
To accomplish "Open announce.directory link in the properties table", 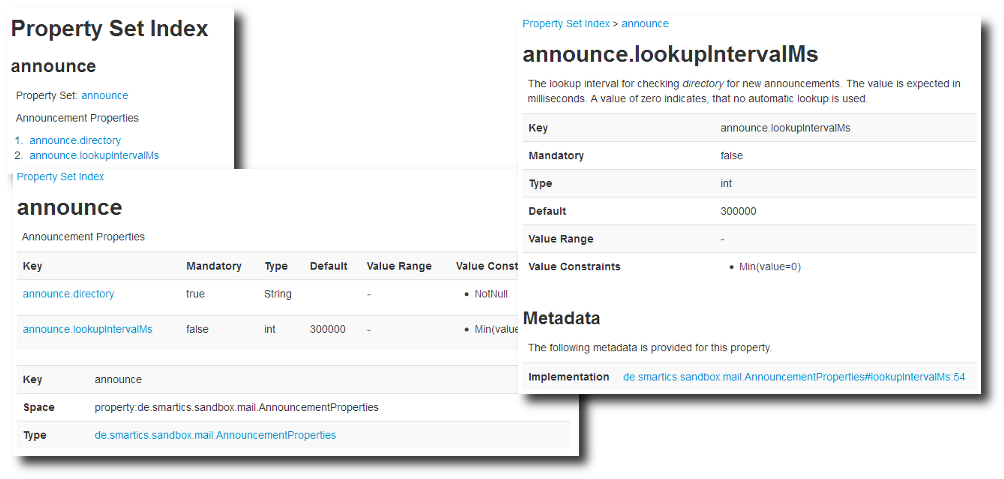I will (68, 294).
